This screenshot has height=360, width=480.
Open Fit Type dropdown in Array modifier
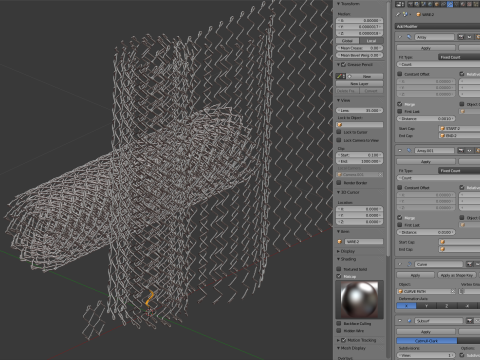coord(459,57)
